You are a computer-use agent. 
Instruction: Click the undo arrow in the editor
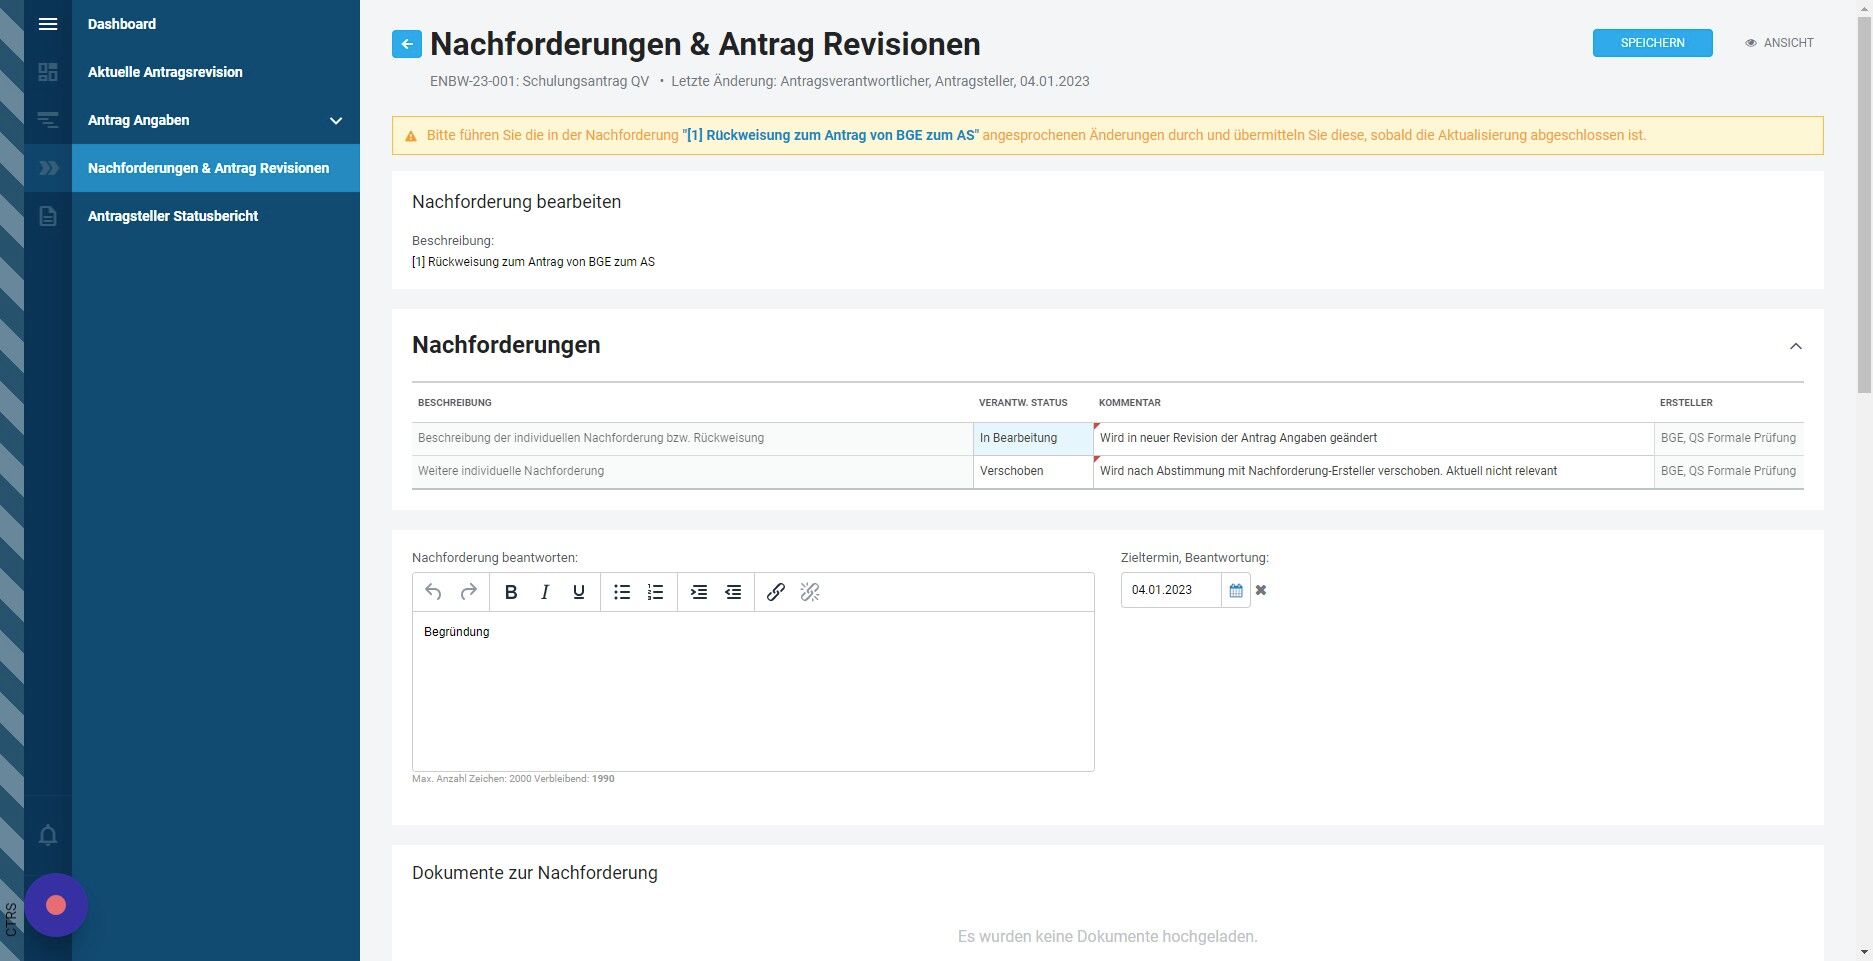433,592
